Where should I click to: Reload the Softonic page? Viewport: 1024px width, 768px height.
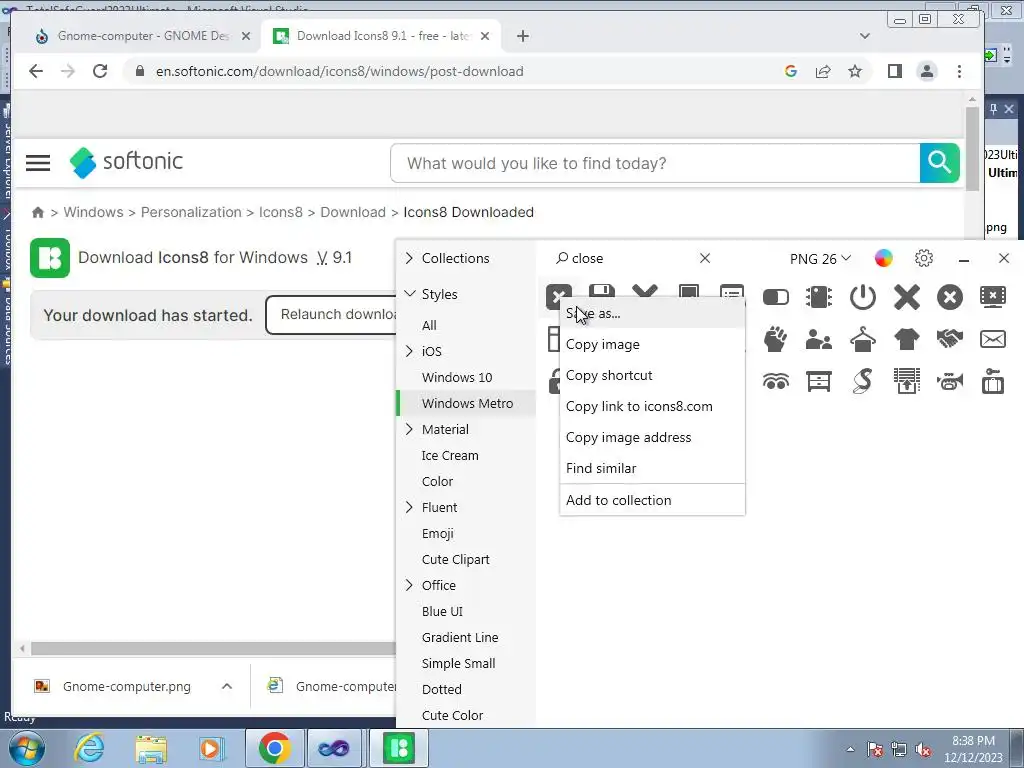coord(100,71)
